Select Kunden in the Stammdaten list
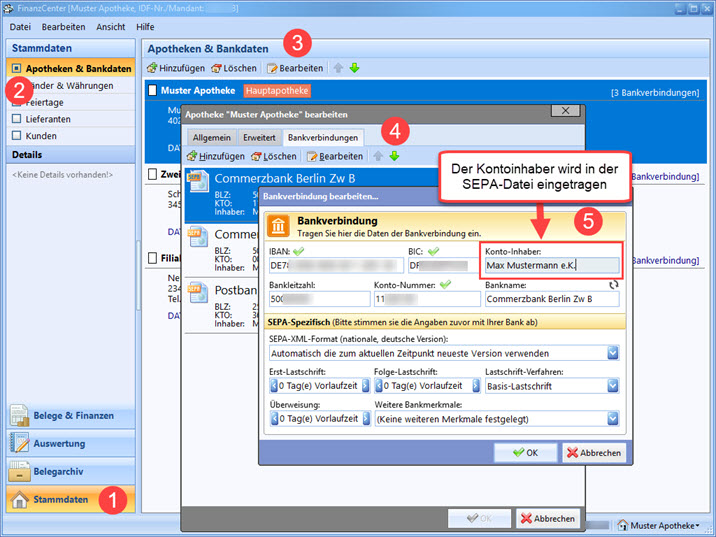The width and height of the screenshot is (716, 537). (41, 135)
